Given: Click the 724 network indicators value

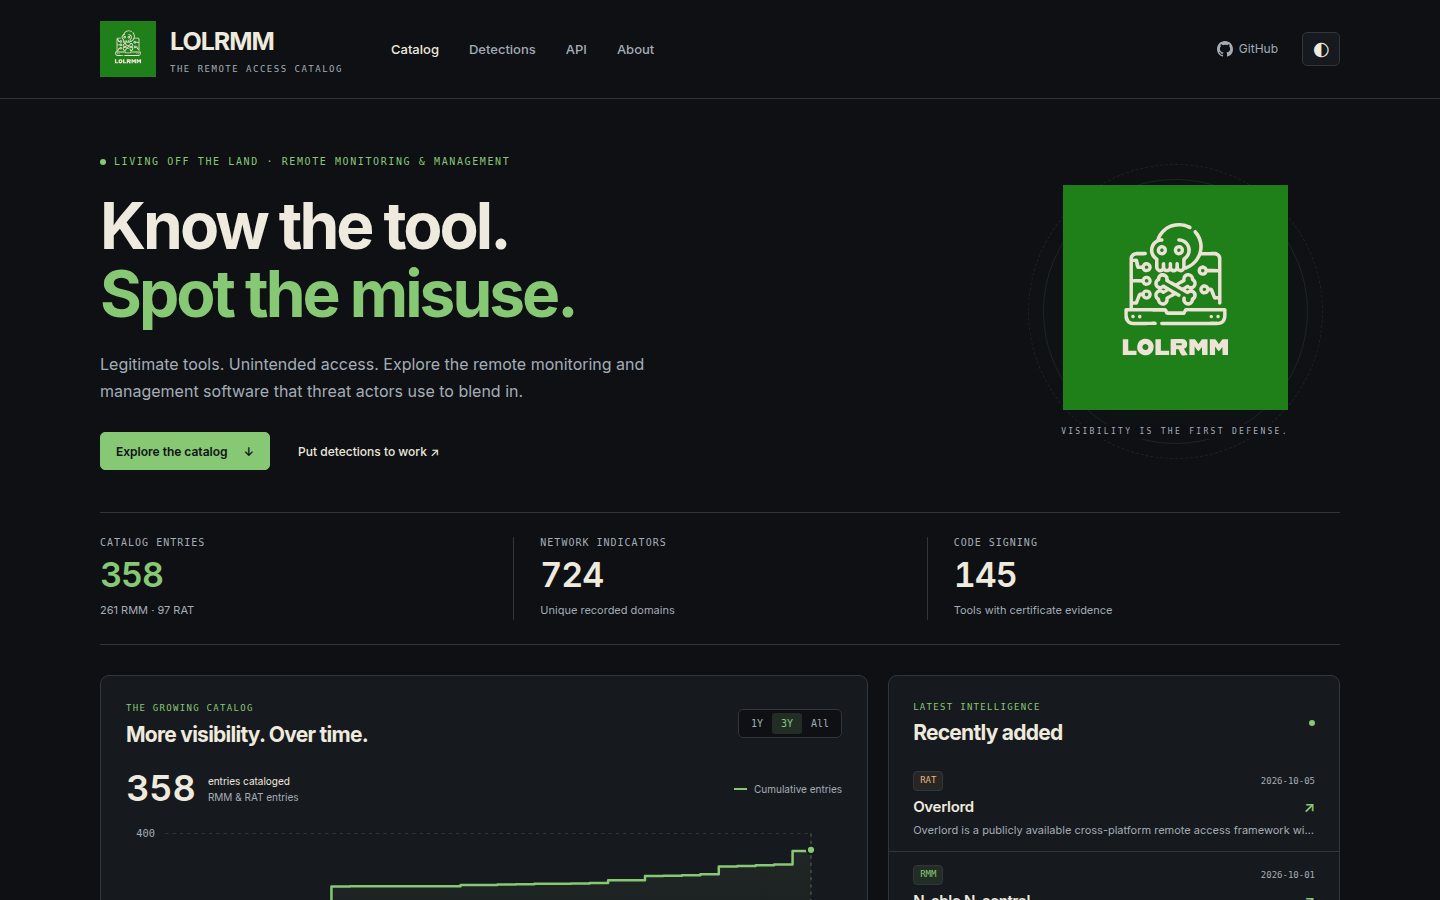Looking at the screenshot, I should [572, 575].
